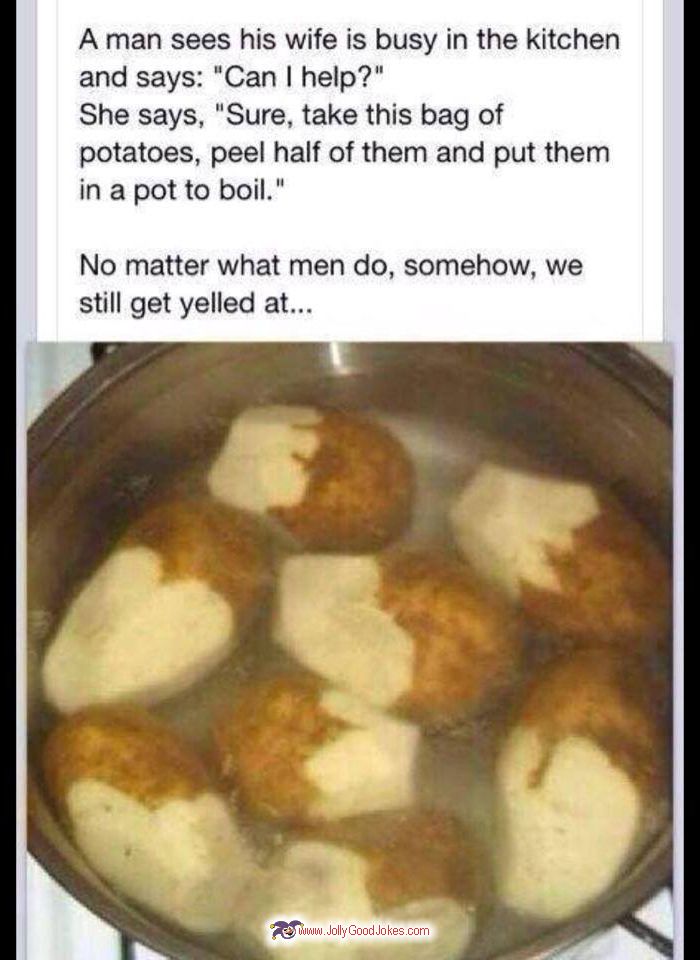700x960 pixels.
Task: Open the www.JollyGoodJokes.com watermark link
Action: coord(363,931)
